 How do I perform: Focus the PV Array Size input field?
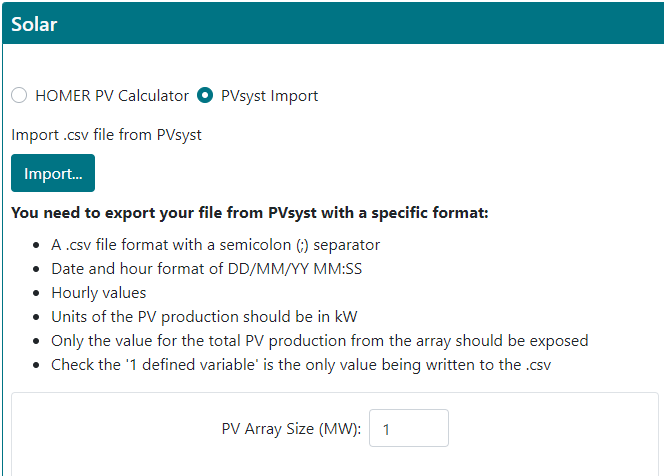409,429
